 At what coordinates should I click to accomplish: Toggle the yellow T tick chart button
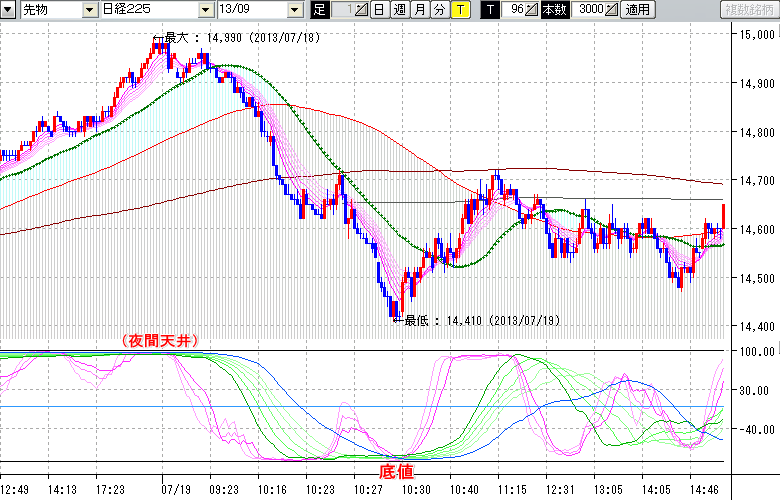[459, 10]
